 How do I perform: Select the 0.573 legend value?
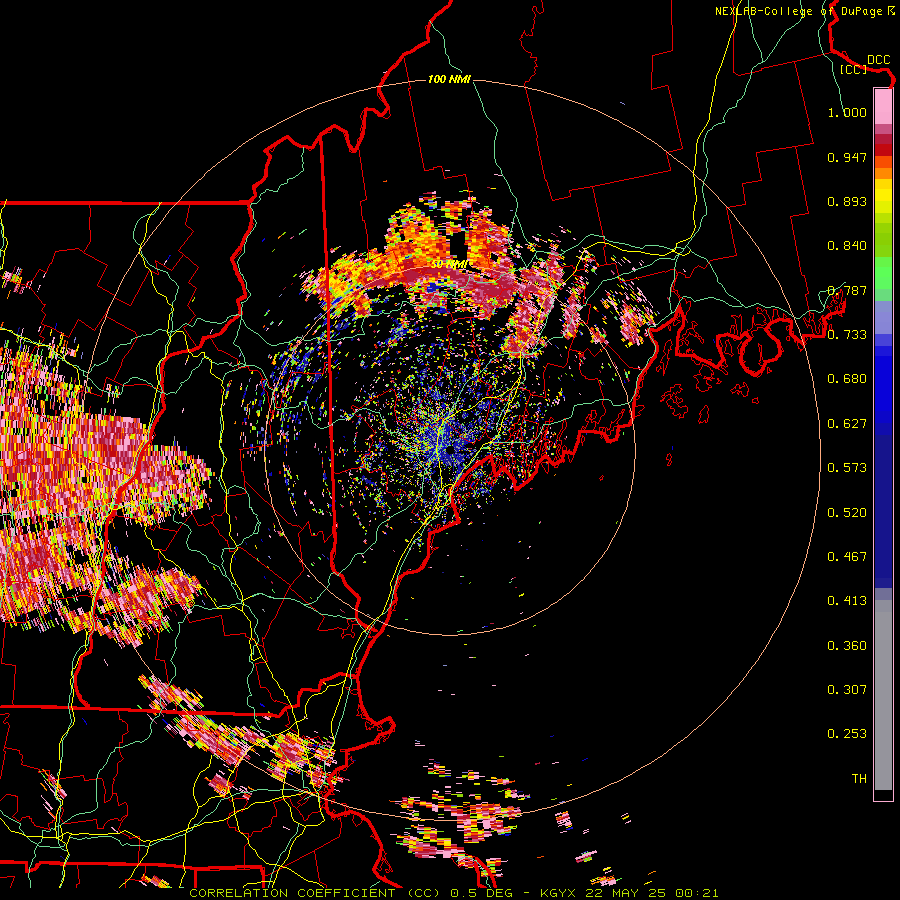coord(847,468)
